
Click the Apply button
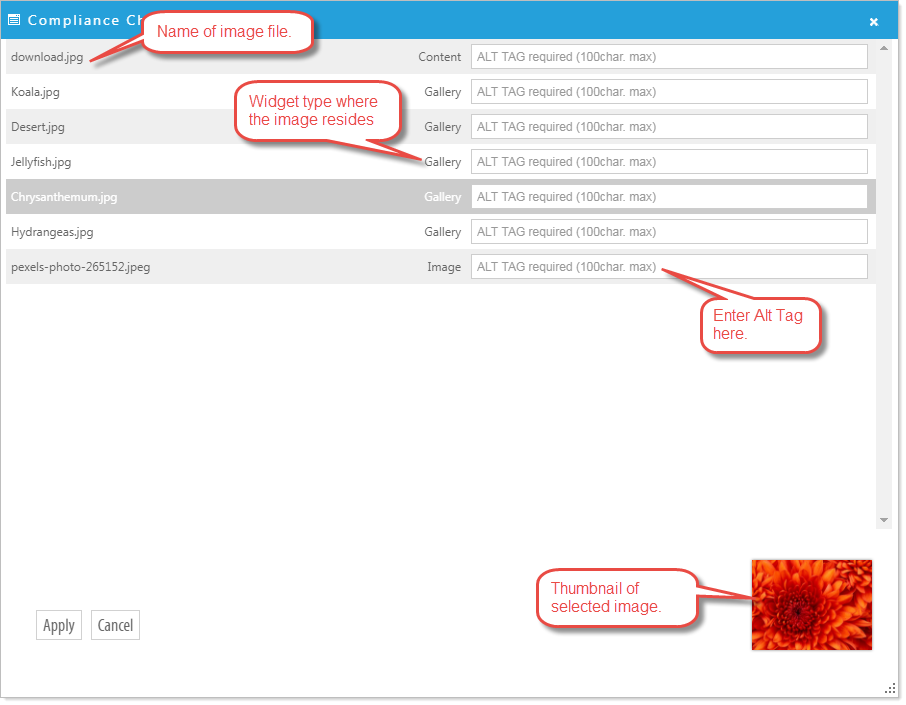click(59, 625)
